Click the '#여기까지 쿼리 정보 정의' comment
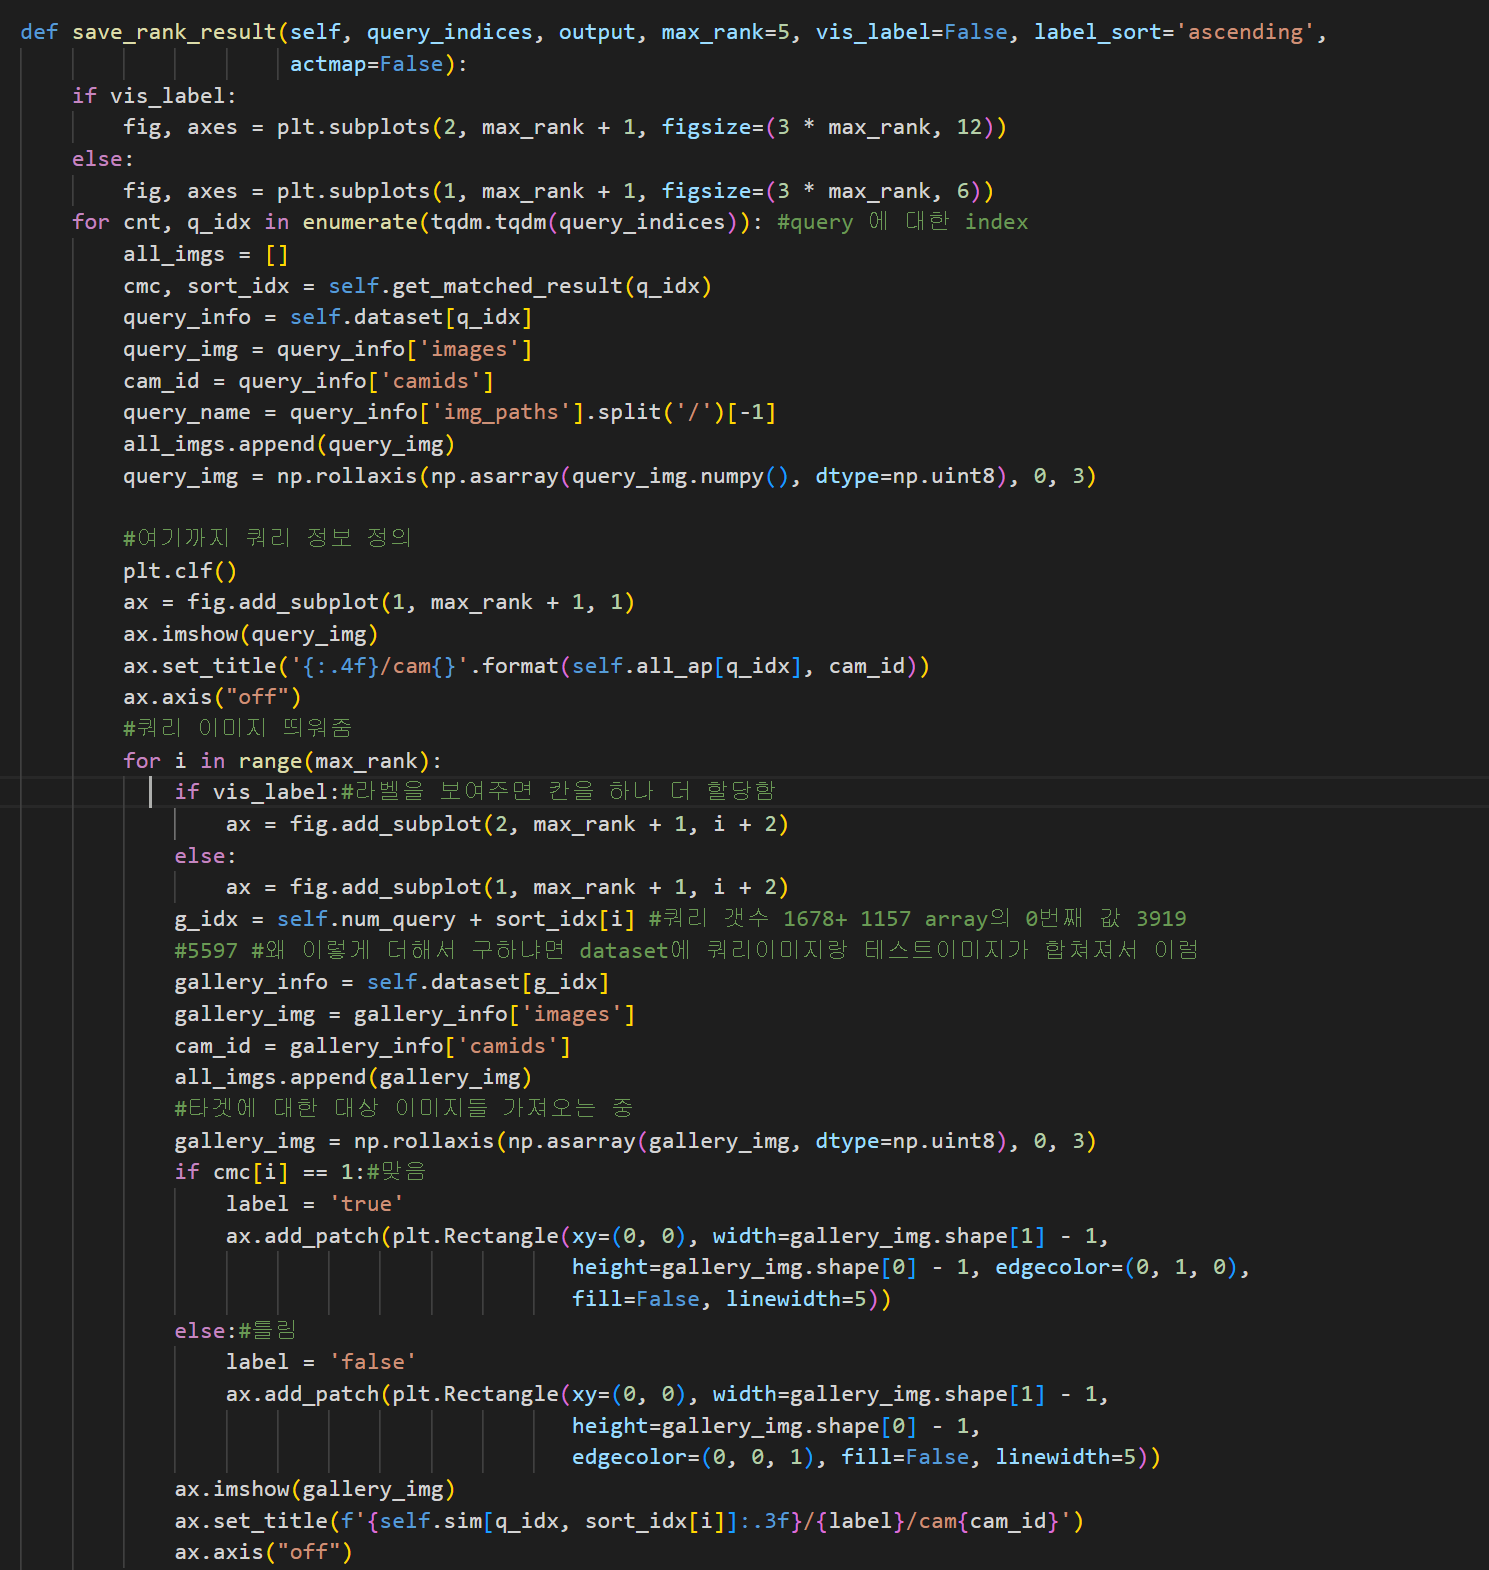Screen dimensions: 1489x1570 tap(267, 538)
